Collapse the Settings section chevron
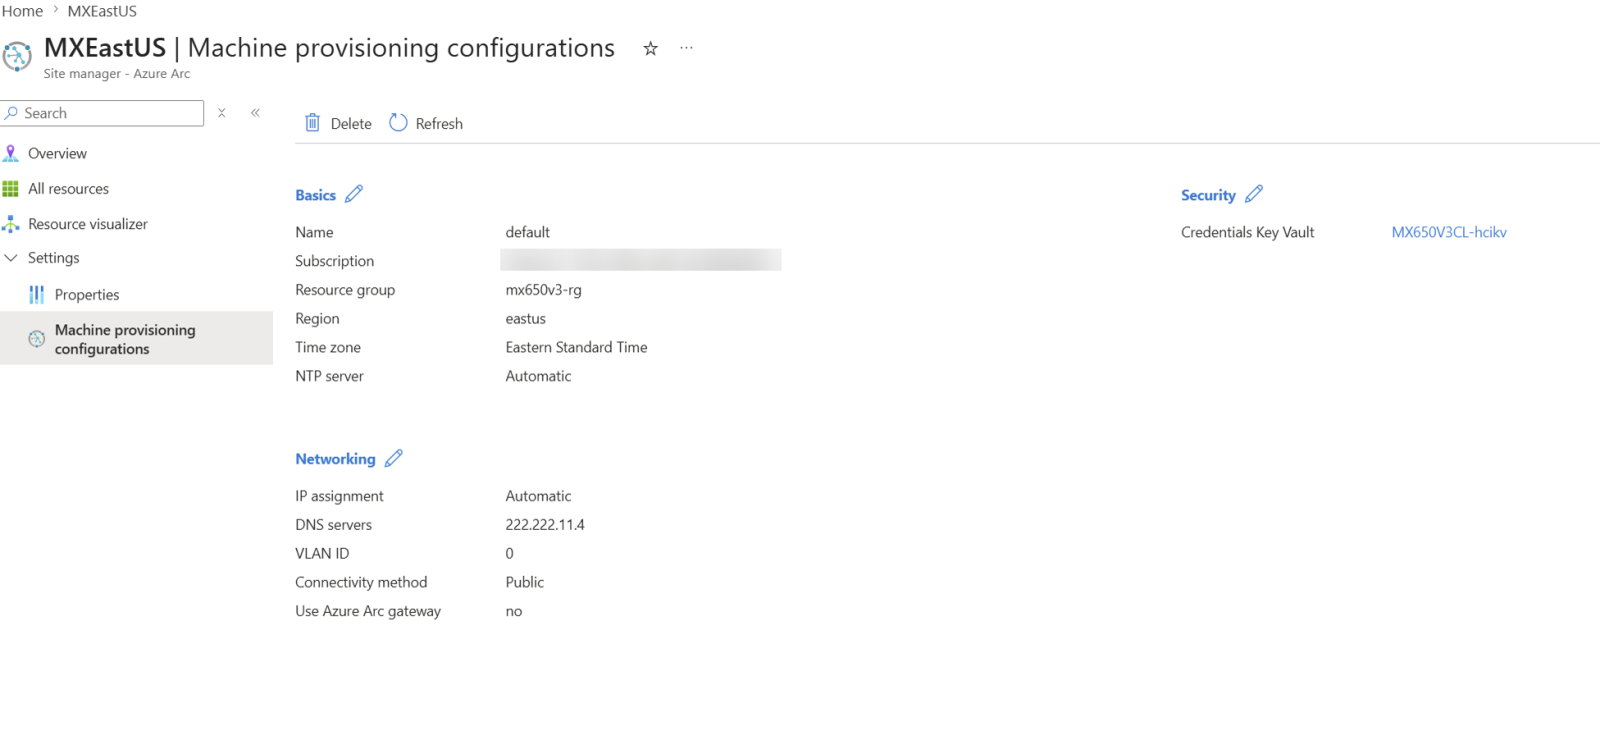1600x754 pixels. pos(11,258)
